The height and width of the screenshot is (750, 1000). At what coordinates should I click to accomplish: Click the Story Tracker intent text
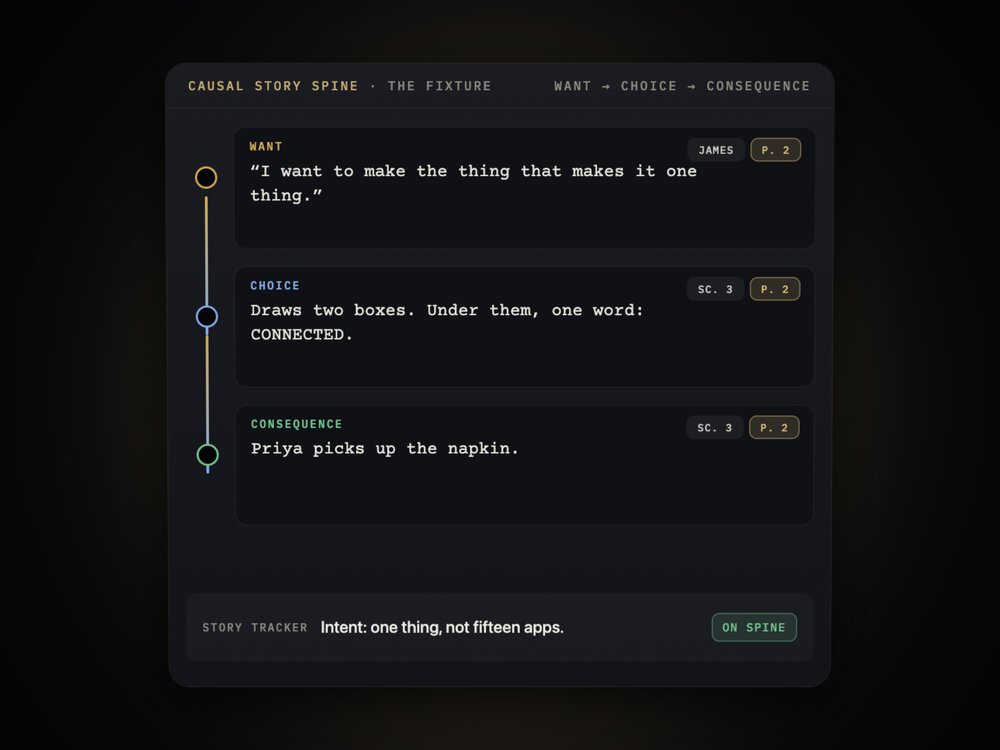442,628
